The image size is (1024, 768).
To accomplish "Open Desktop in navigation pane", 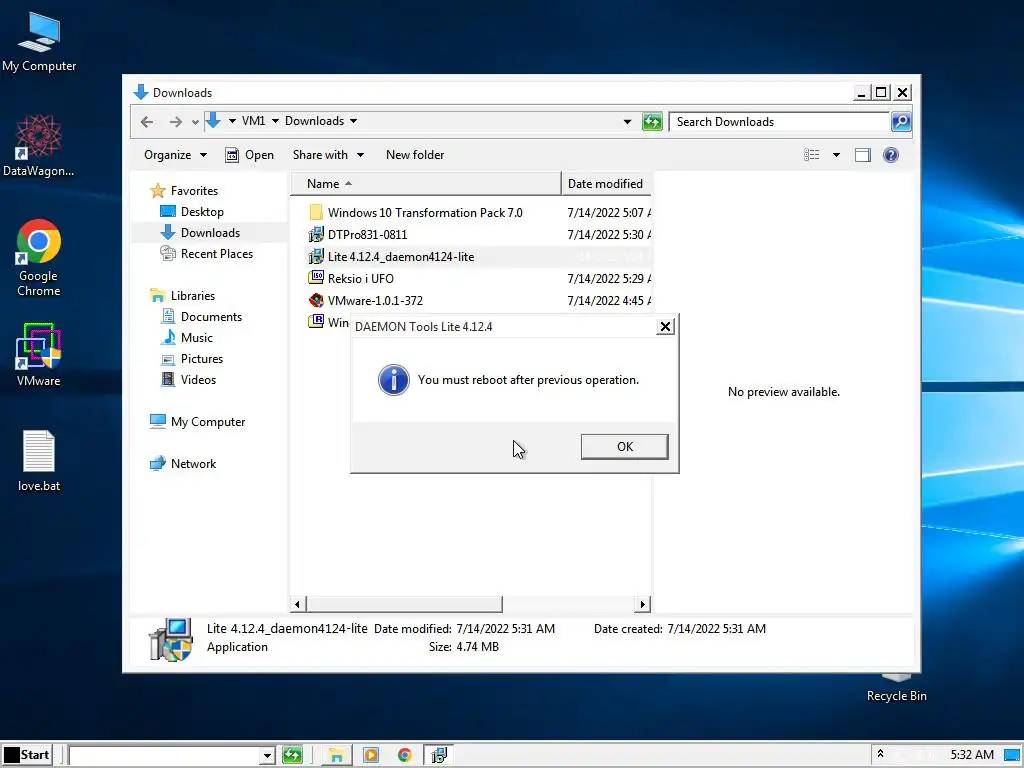I will coord(202,212).
